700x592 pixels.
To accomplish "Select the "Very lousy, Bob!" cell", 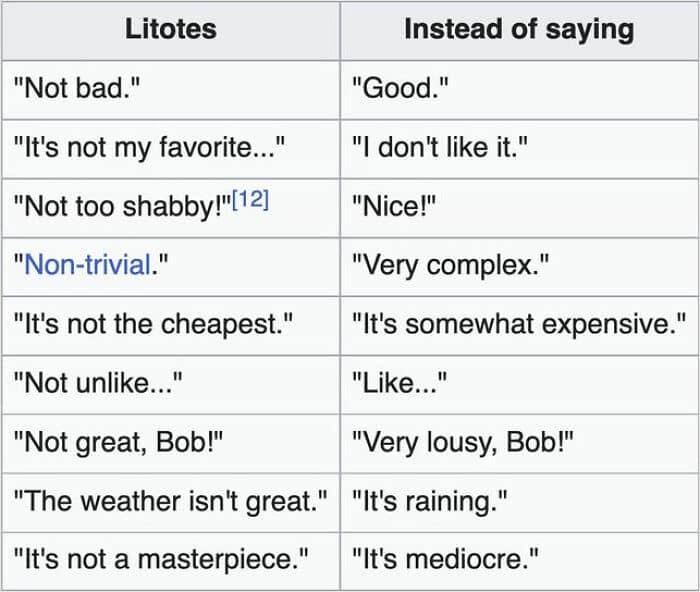I will click(x=461, y=442).
